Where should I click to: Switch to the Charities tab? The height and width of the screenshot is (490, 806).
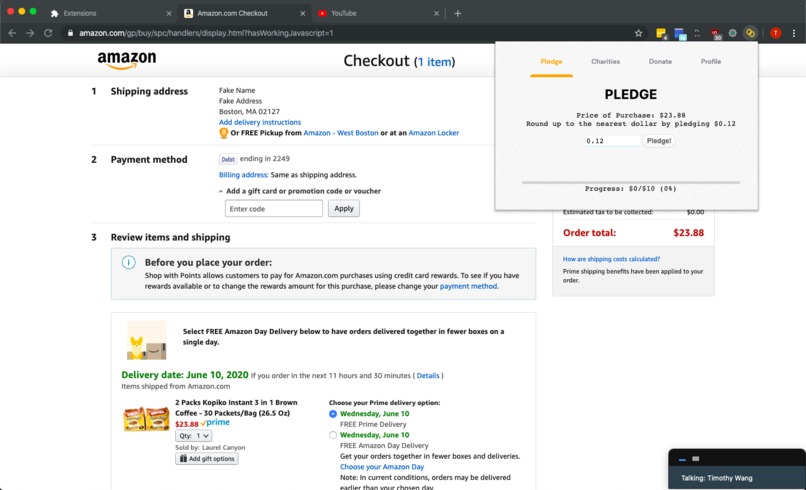pyautogui.click(x=606, y=61)
